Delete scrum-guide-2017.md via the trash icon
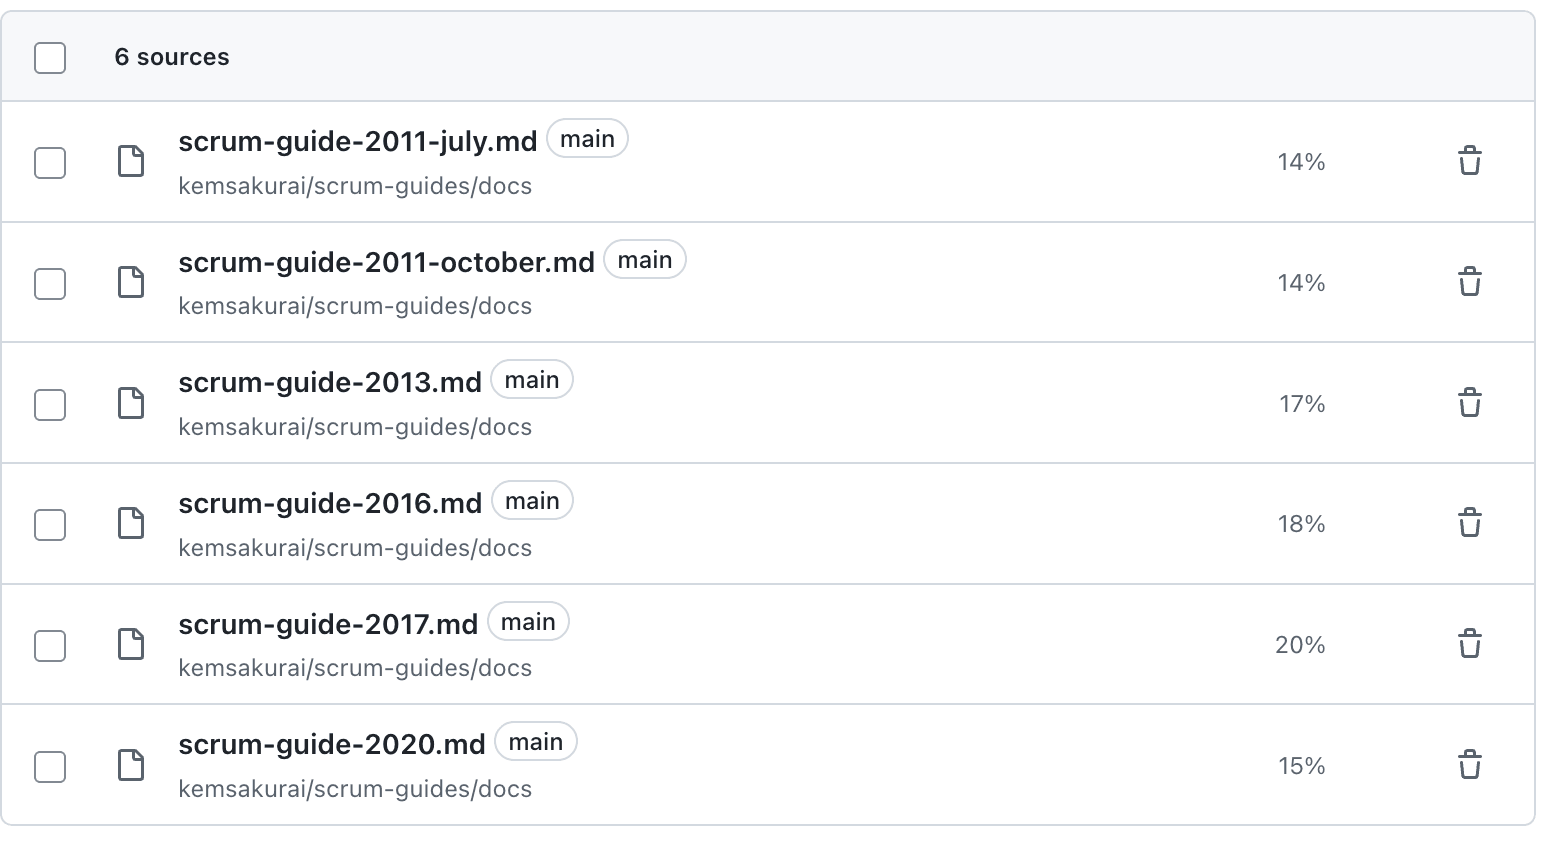Image resolution: width=1550 pixels, height=854 pixels. pos(1470,644)
